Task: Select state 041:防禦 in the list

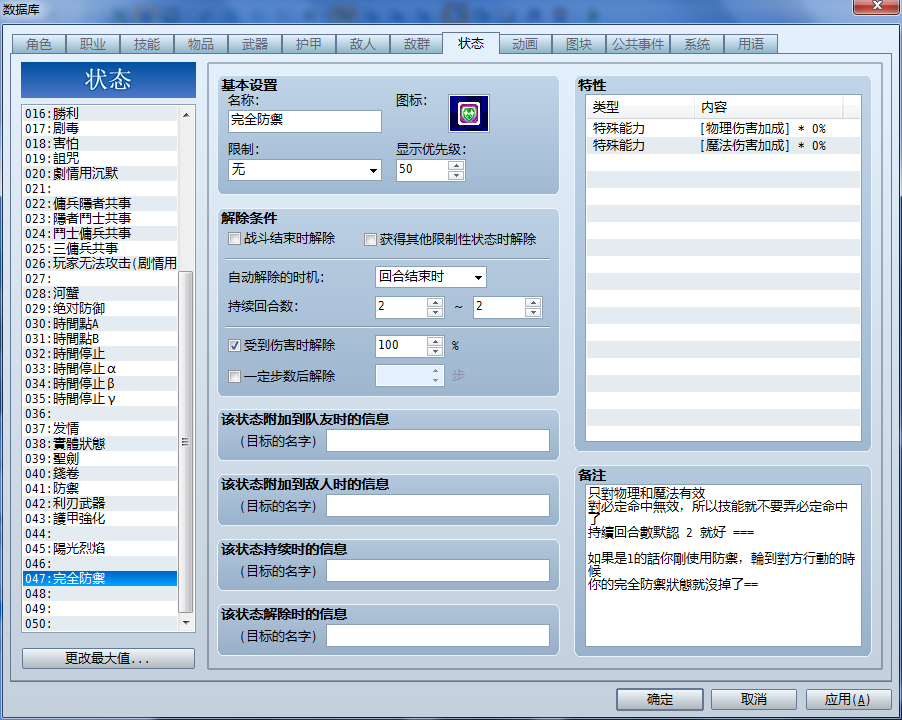Action: (100, 488)
